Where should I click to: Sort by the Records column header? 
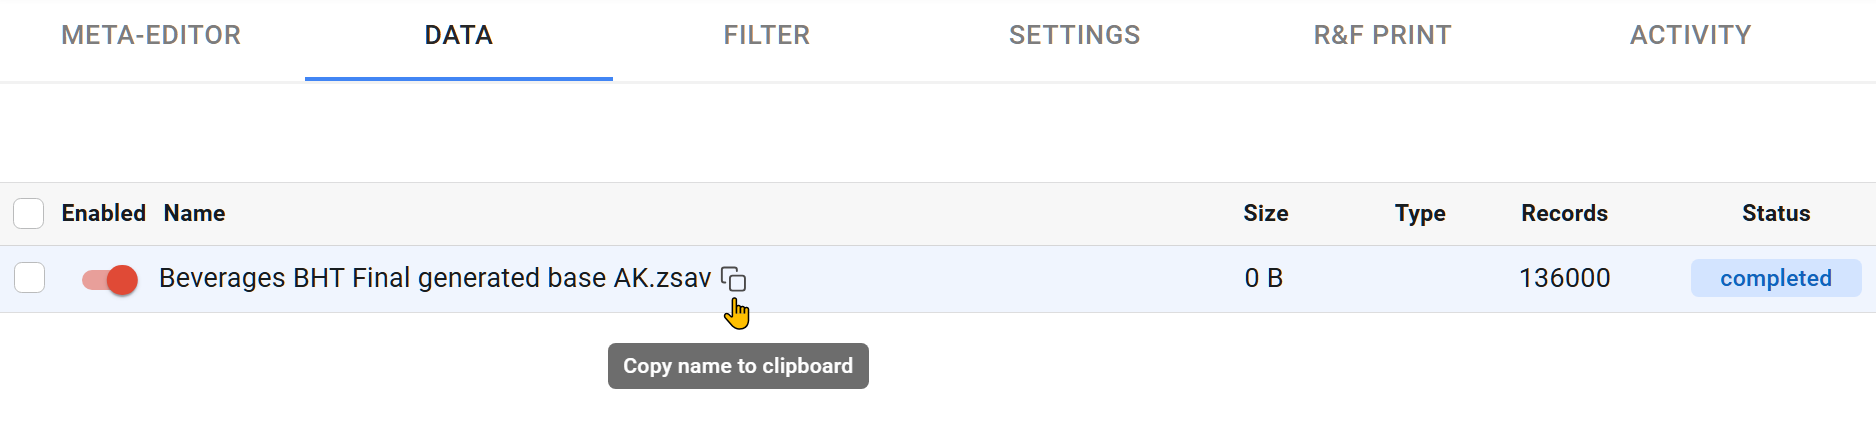tap(1564, 213)
